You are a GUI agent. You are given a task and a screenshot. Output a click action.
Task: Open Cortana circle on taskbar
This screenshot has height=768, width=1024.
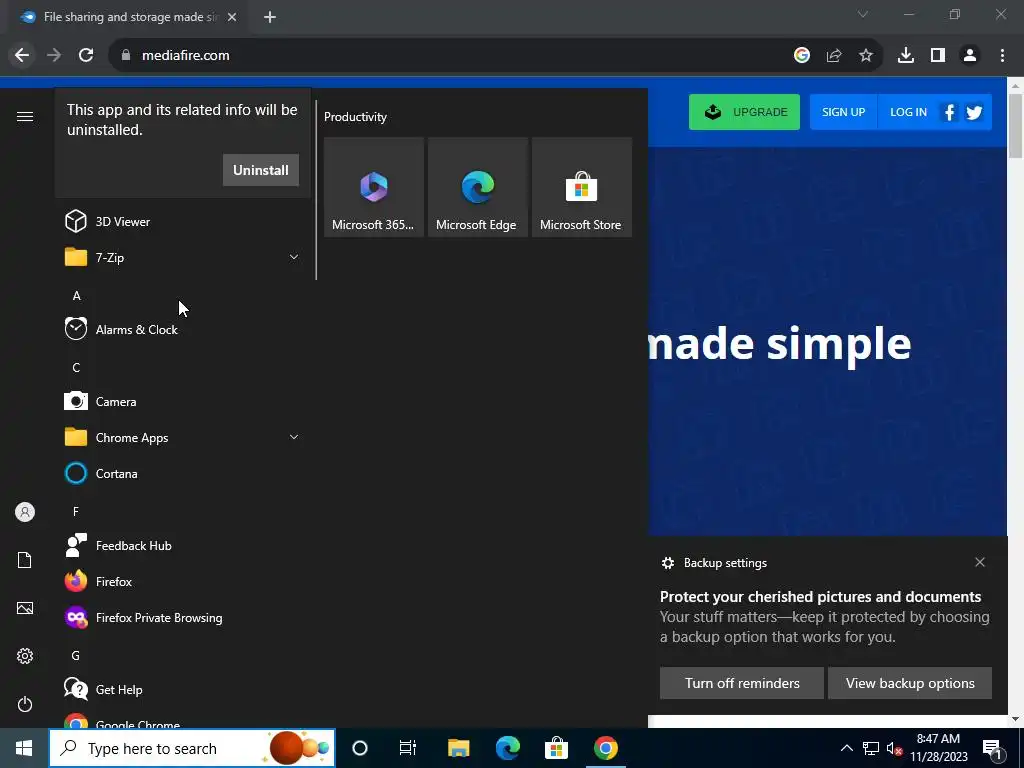coord(360,748)
